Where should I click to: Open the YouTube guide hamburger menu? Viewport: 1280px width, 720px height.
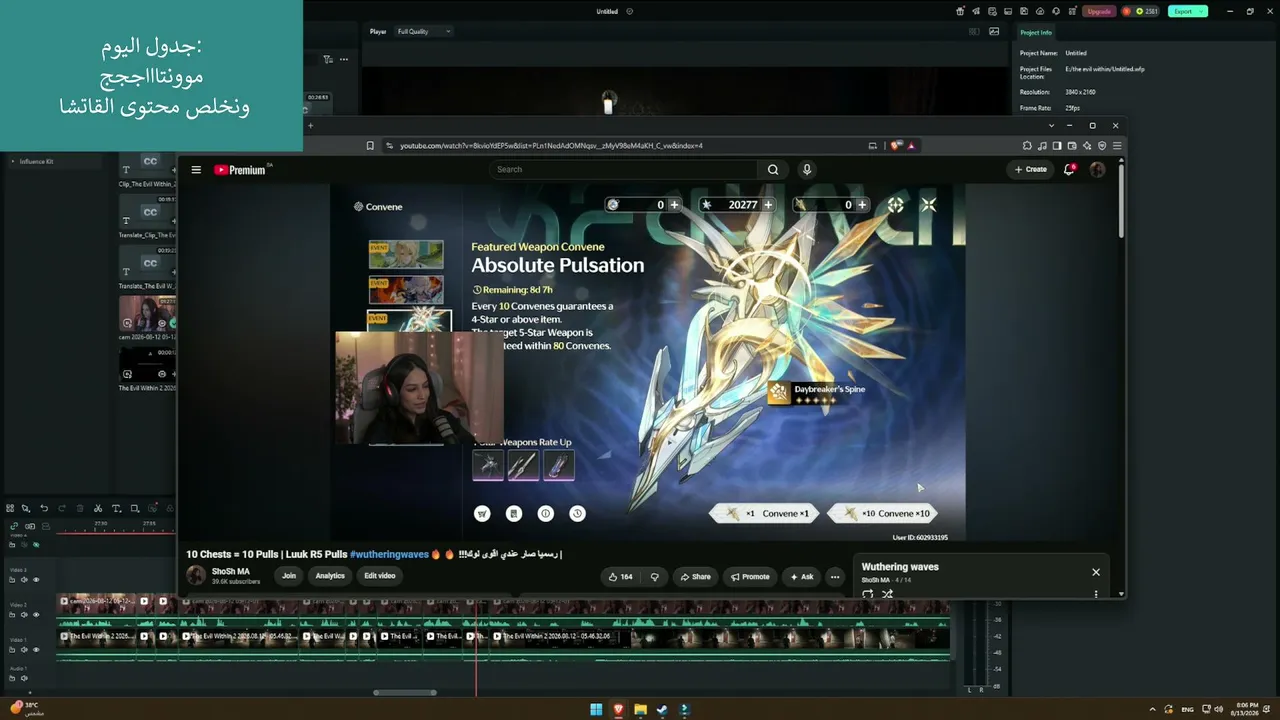click(x=196, y=170)
